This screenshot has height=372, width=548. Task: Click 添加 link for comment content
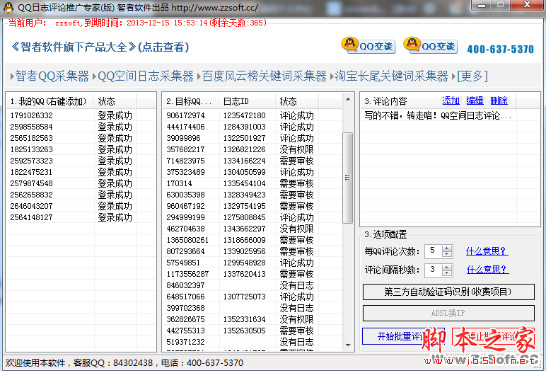point(451,101)
